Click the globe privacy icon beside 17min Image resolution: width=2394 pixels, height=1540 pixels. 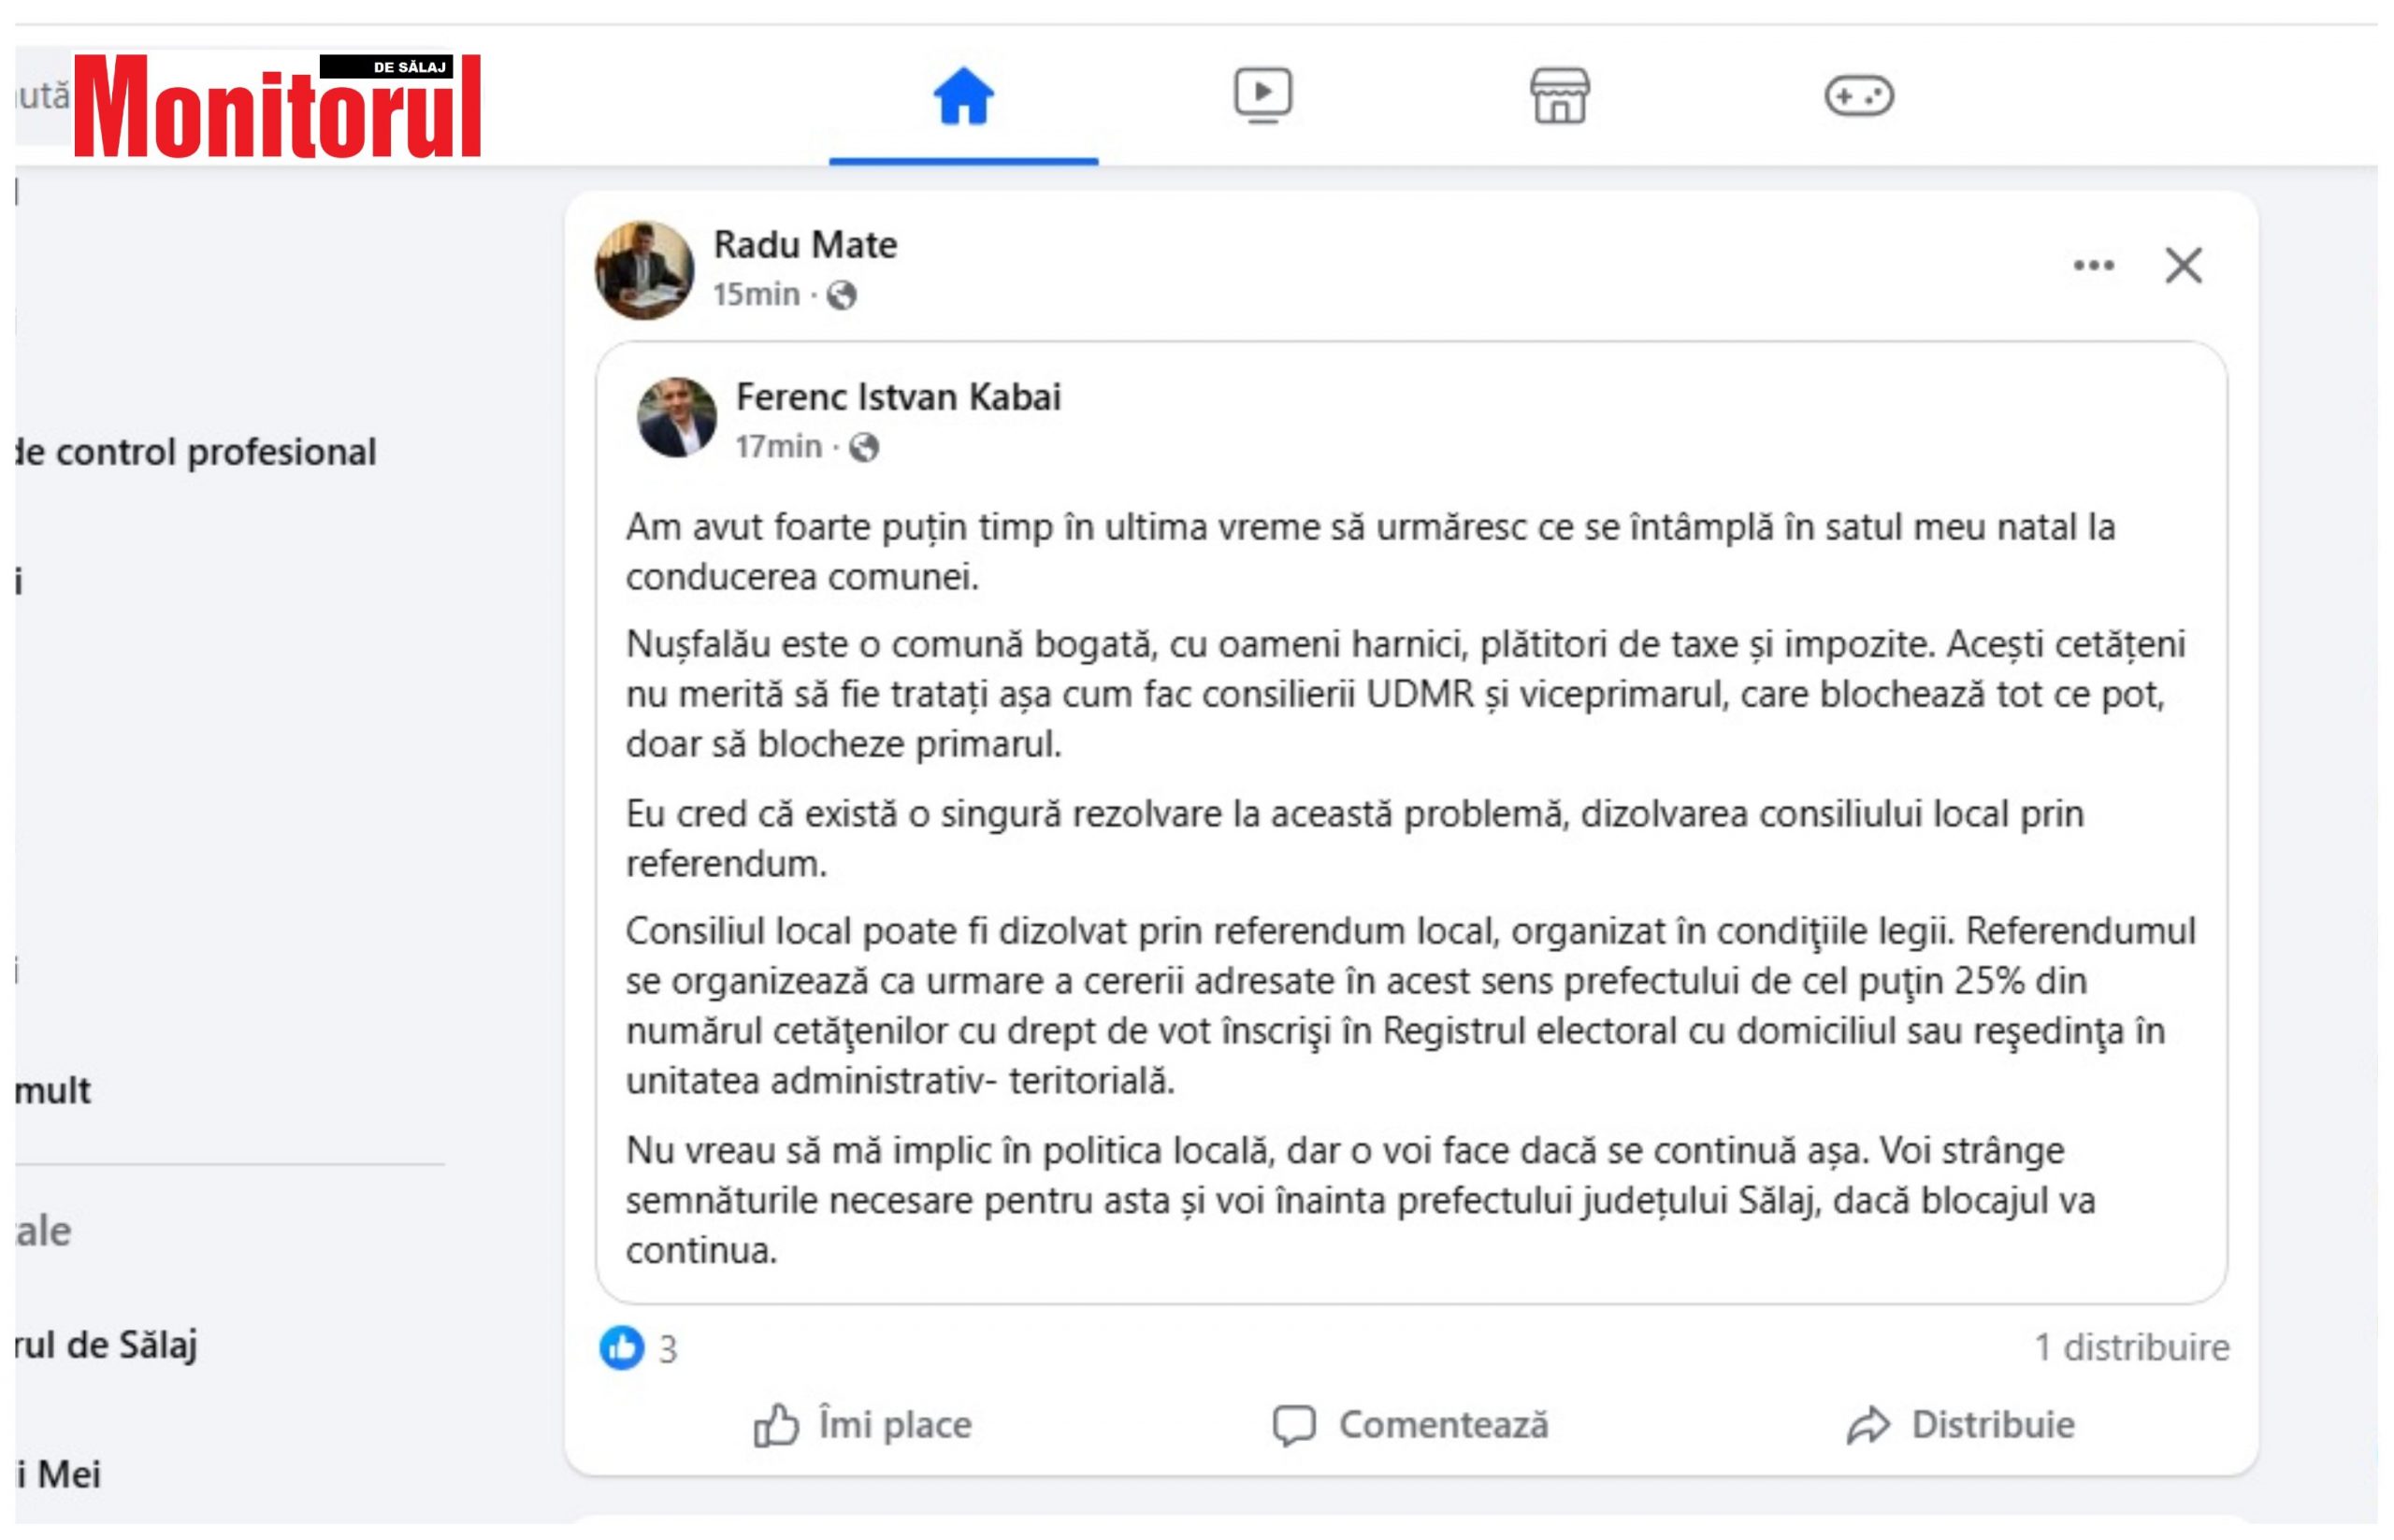pyautogui.click(x=864, y=448)
